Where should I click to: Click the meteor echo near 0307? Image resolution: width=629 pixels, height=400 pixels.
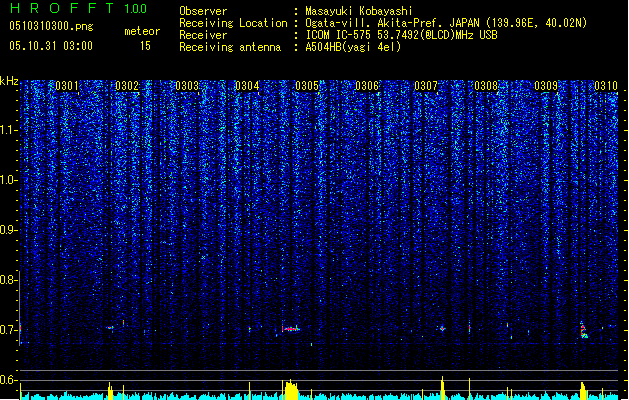[x=442, y=329]
